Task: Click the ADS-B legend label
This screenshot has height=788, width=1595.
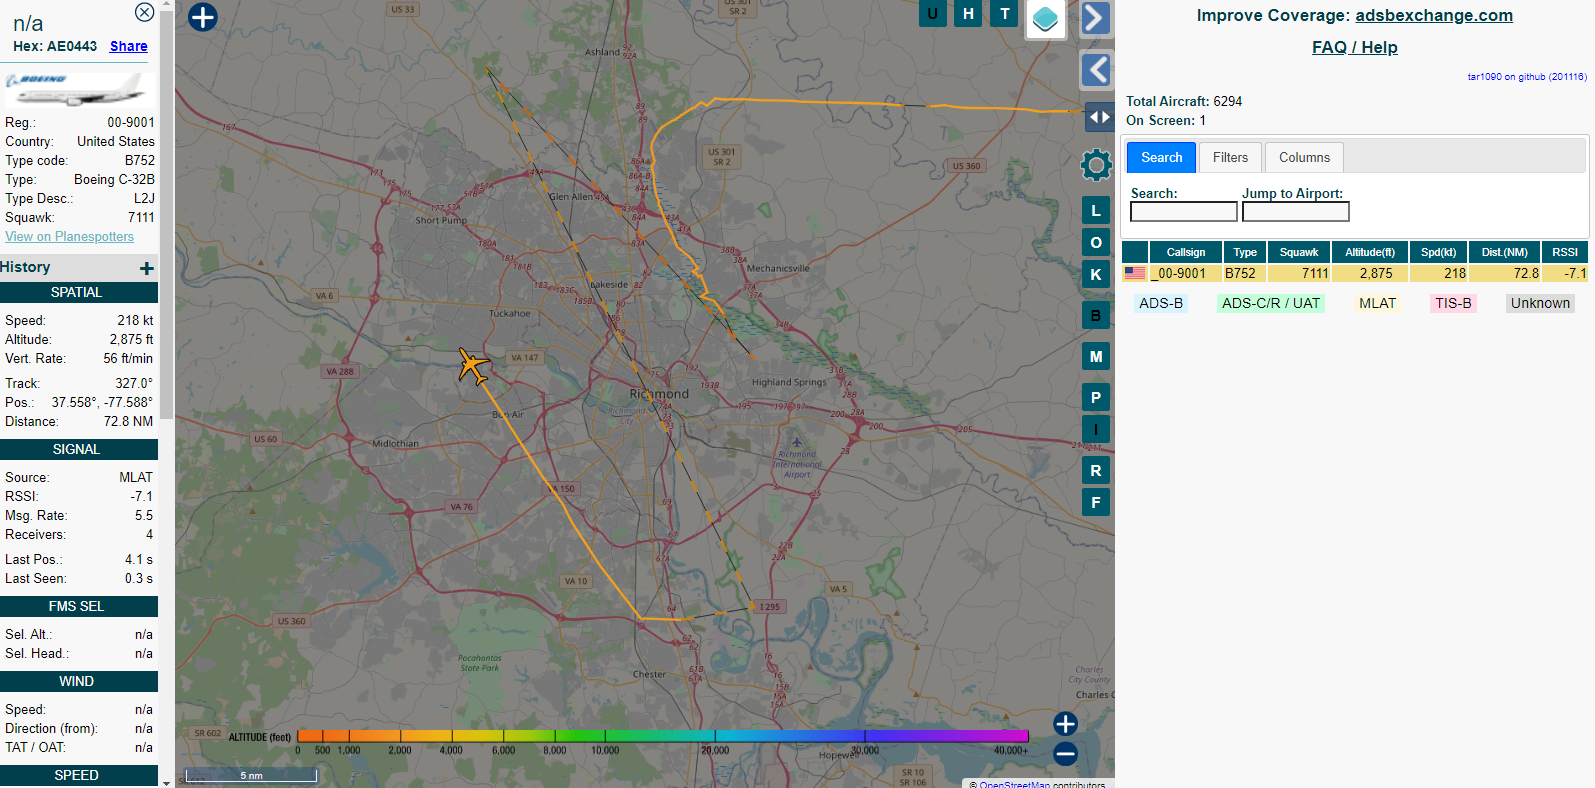Action: 1161,303
